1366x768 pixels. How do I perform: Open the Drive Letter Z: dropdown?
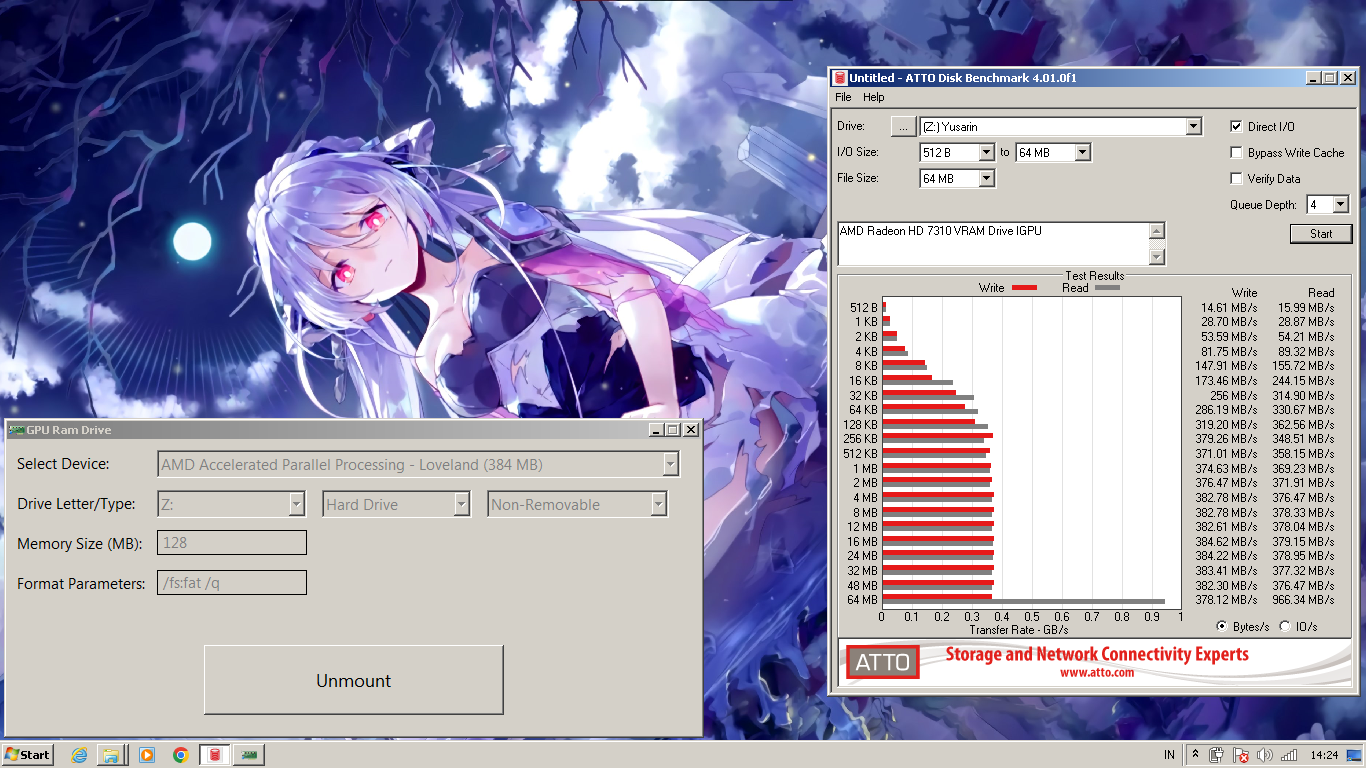click(297, 504)
